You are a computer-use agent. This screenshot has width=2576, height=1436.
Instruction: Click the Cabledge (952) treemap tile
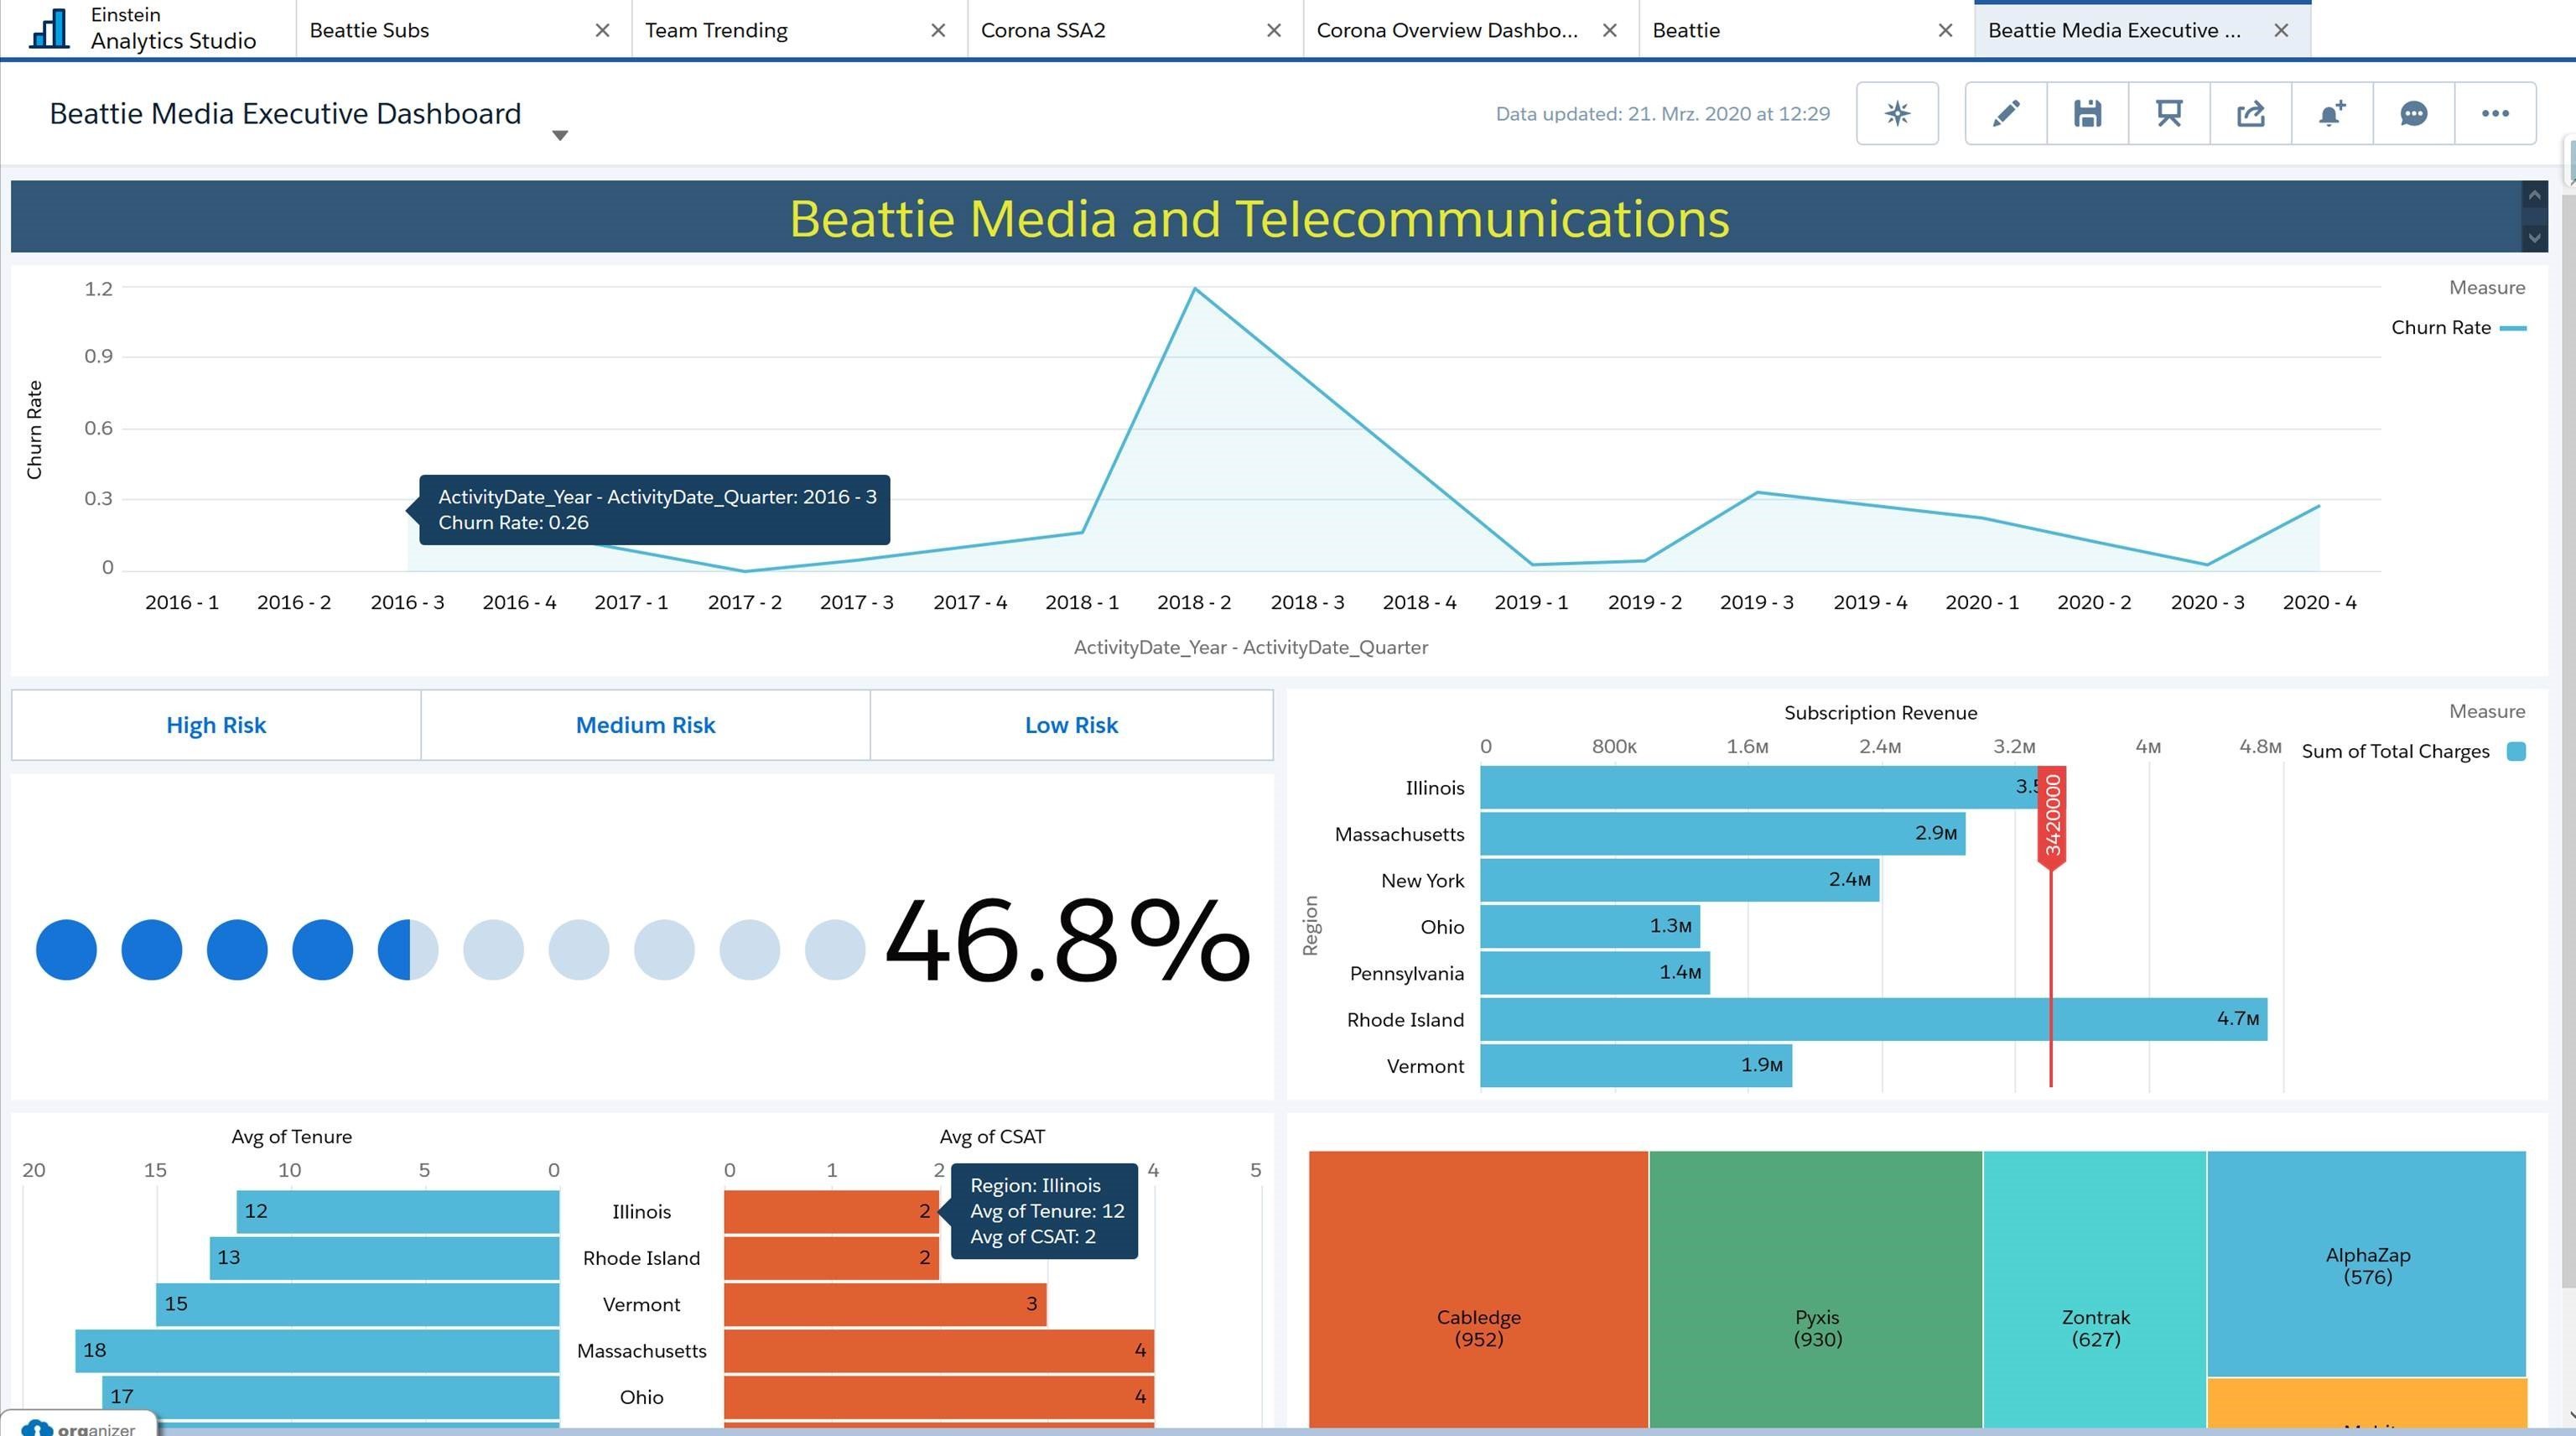(x=1478, y=1290)
